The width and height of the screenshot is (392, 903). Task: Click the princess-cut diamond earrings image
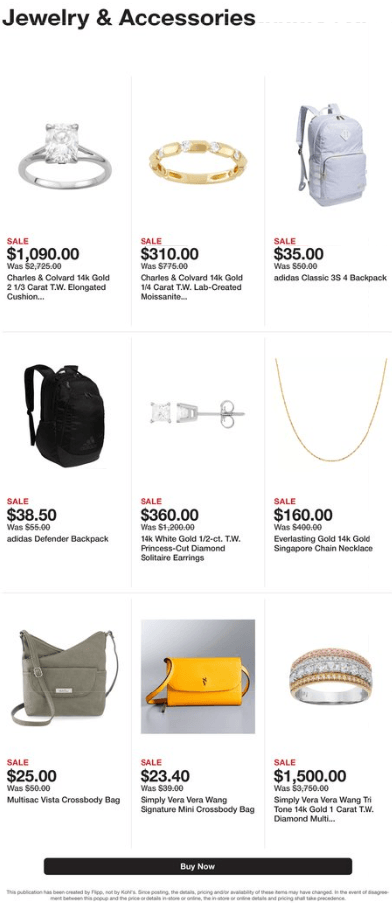pyautogui.click(x=197, y=412)
